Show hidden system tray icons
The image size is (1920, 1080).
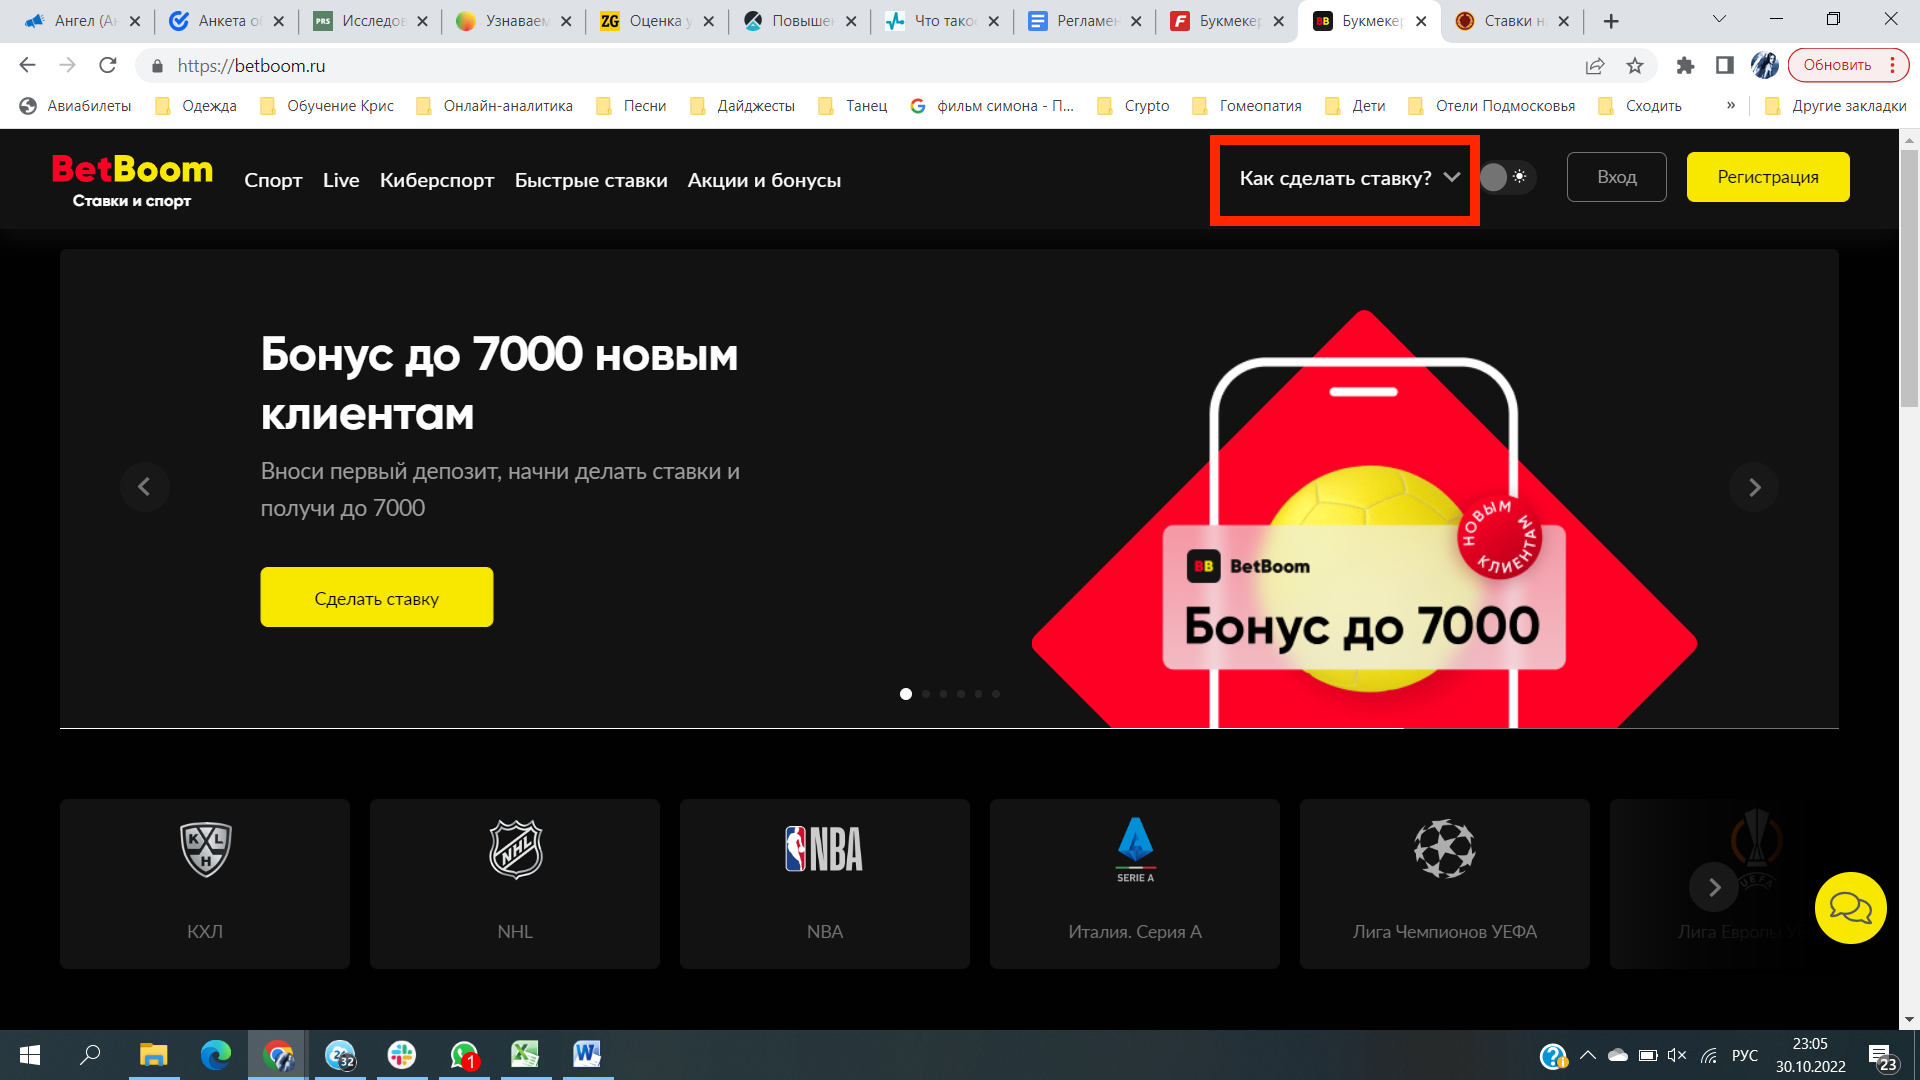point(1587,1055)
